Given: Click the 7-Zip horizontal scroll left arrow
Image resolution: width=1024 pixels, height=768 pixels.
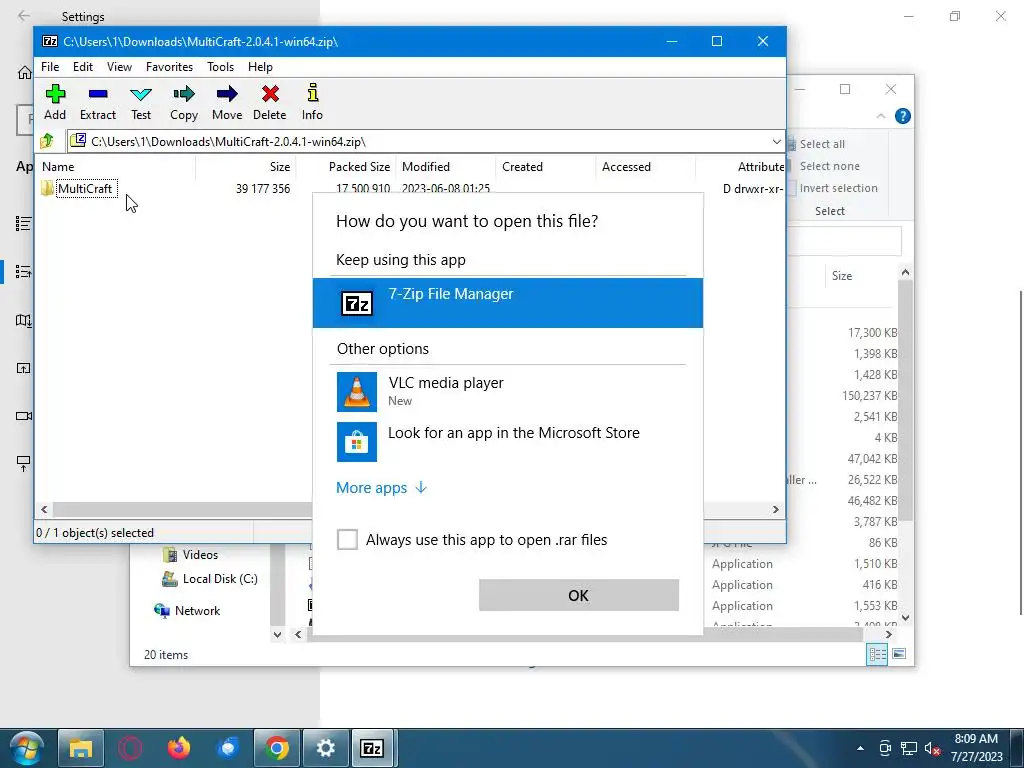Looking at the screenshot, I should [44, 509].
